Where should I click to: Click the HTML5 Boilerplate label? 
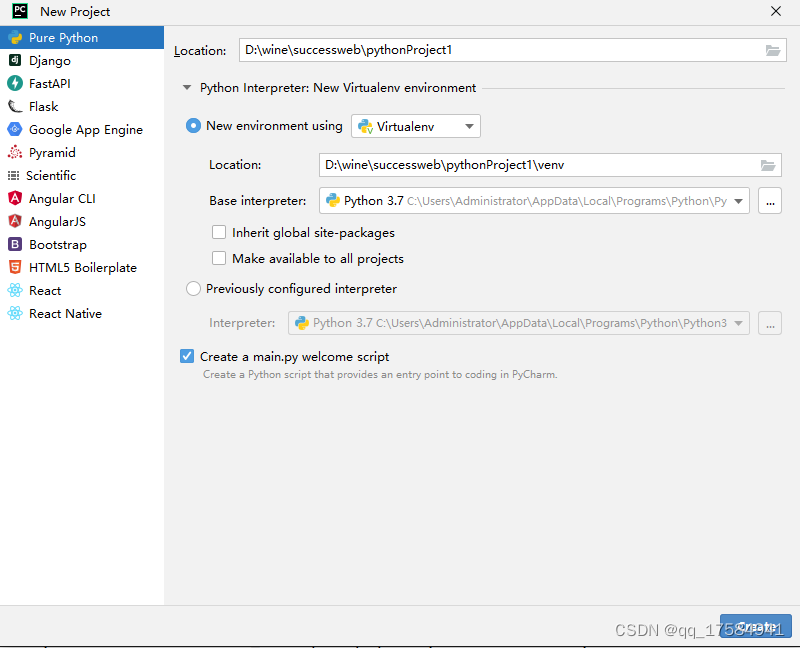[x=83, y=267]
